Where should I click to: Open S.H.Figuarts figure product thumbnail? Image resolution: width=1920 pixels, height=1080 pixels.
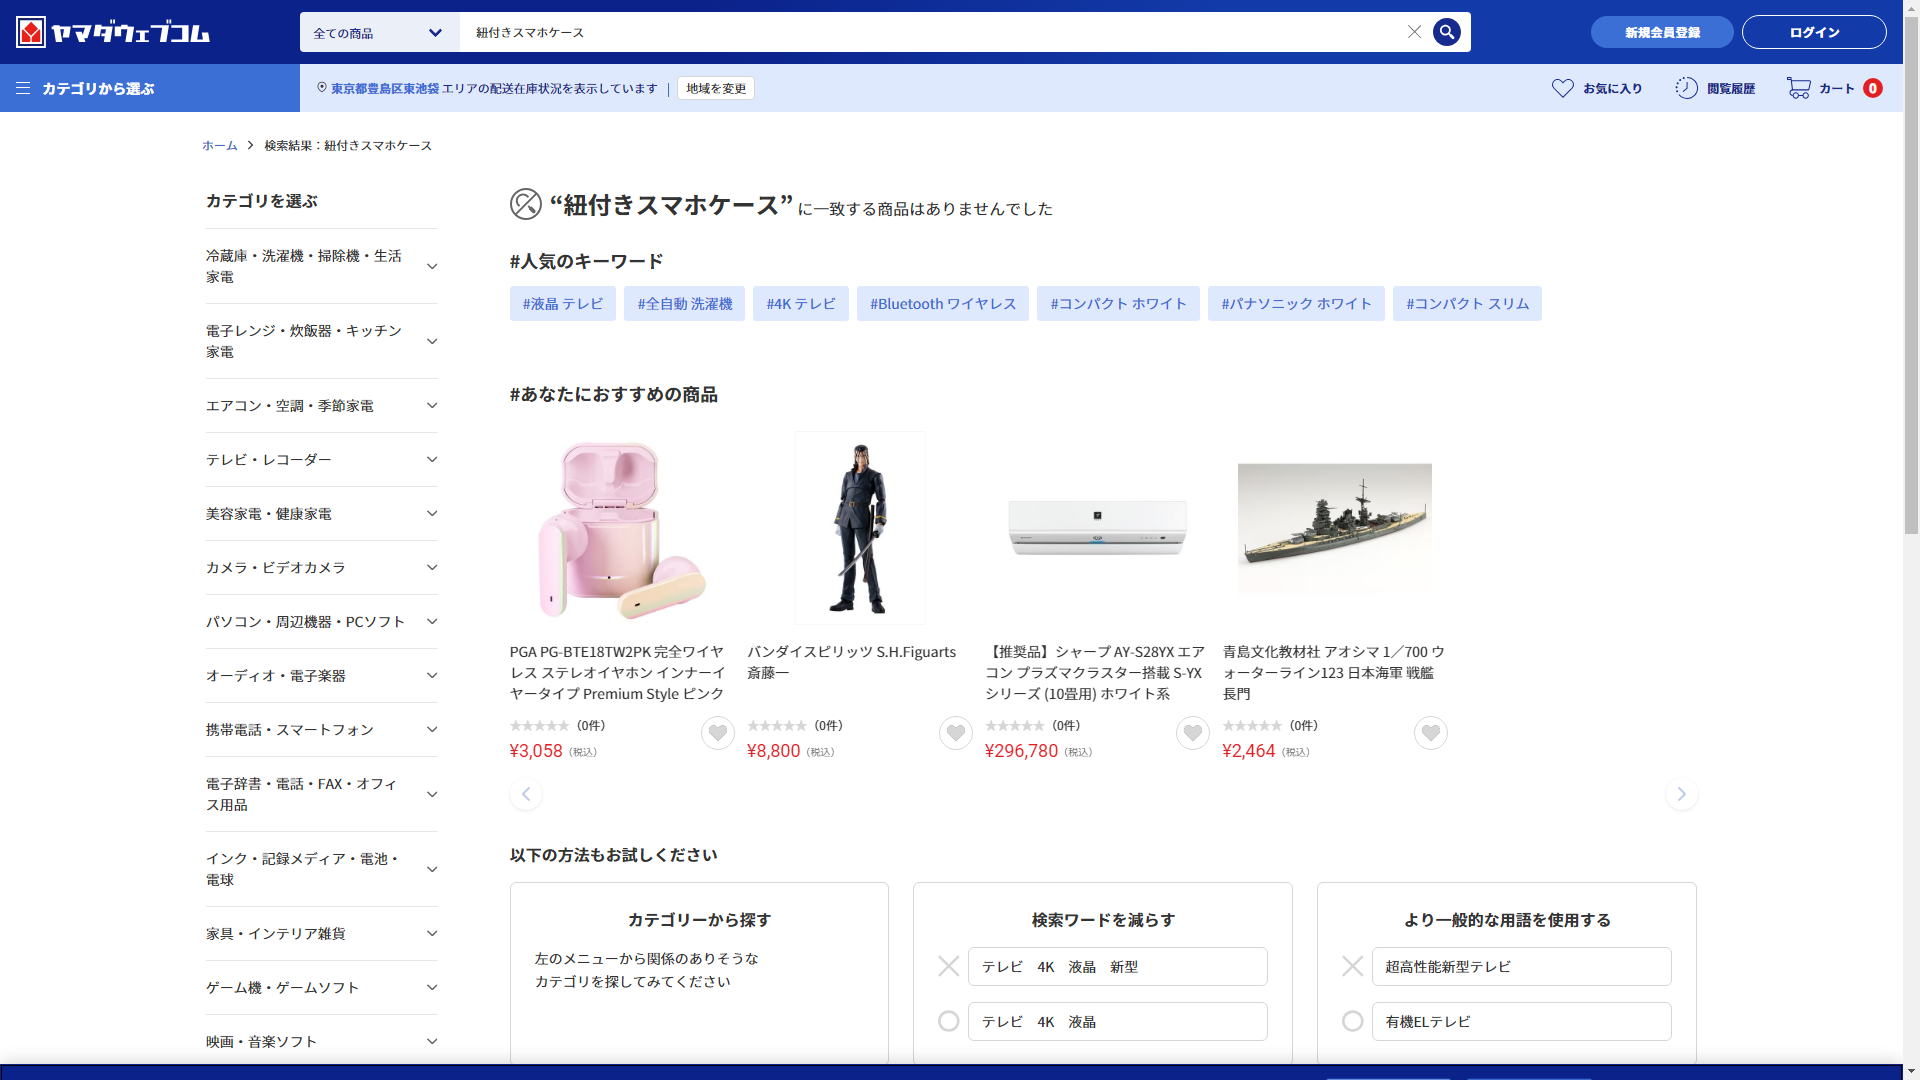pyautogui.click(x=859, y=528)
